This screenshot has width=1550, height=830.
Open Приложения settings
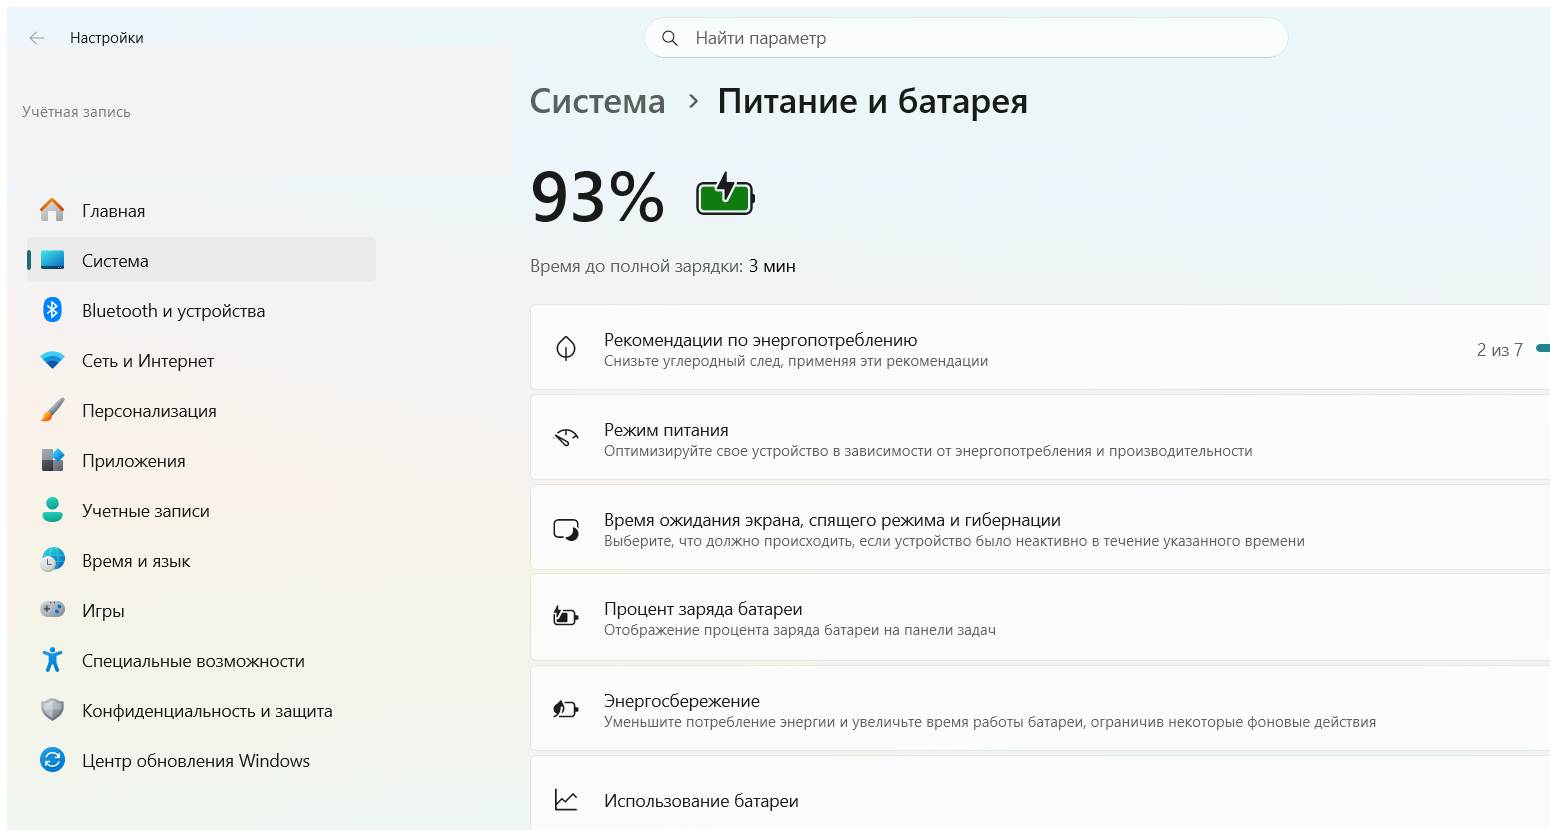201,460
